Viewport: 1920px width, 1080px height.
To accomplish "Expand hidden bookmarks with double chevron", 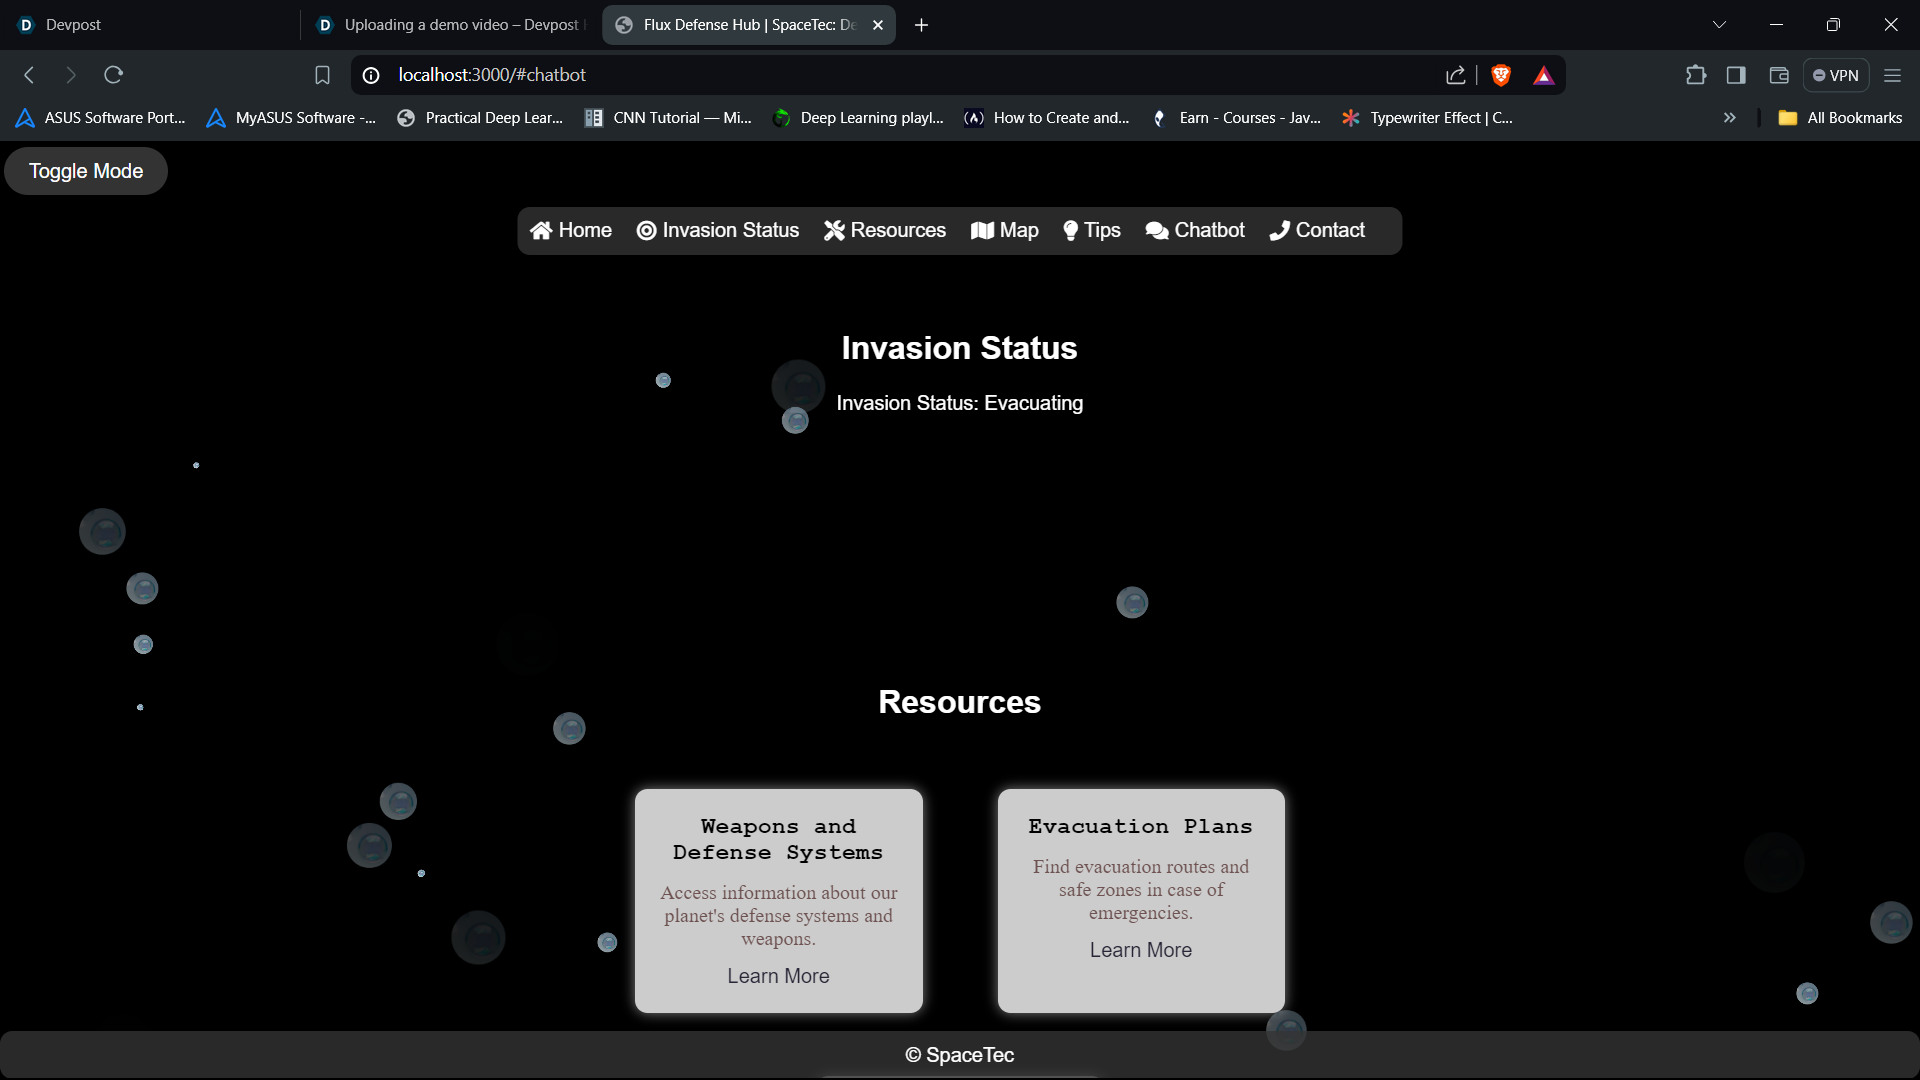I will click(1729, 118).
